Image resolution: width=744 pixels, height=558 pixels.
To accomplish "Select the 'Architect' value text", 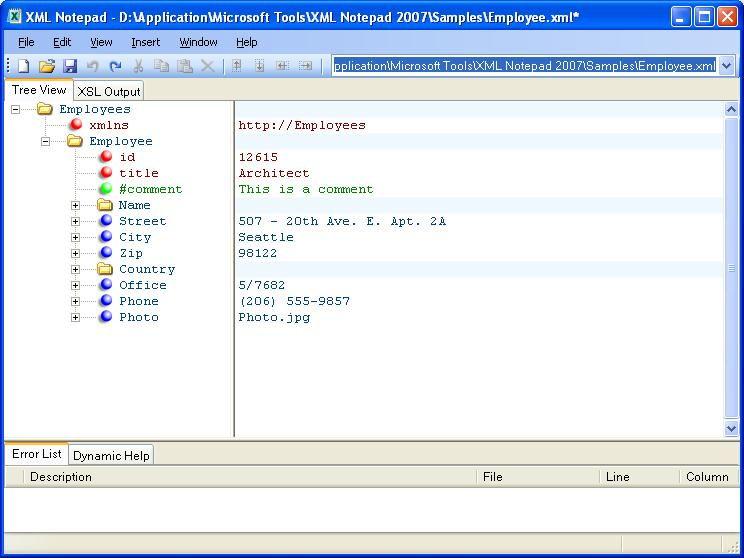I will [x=274, y=173].
